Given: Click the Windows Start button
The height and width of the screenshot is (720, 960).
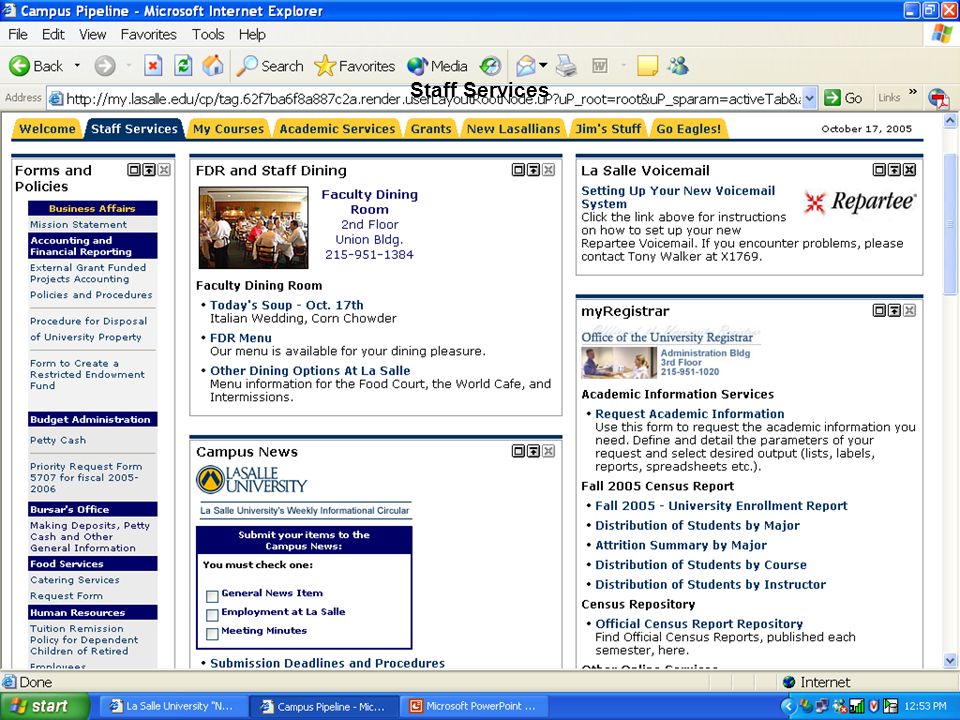Looking at the screenshot, I should (x=44, y=706).
